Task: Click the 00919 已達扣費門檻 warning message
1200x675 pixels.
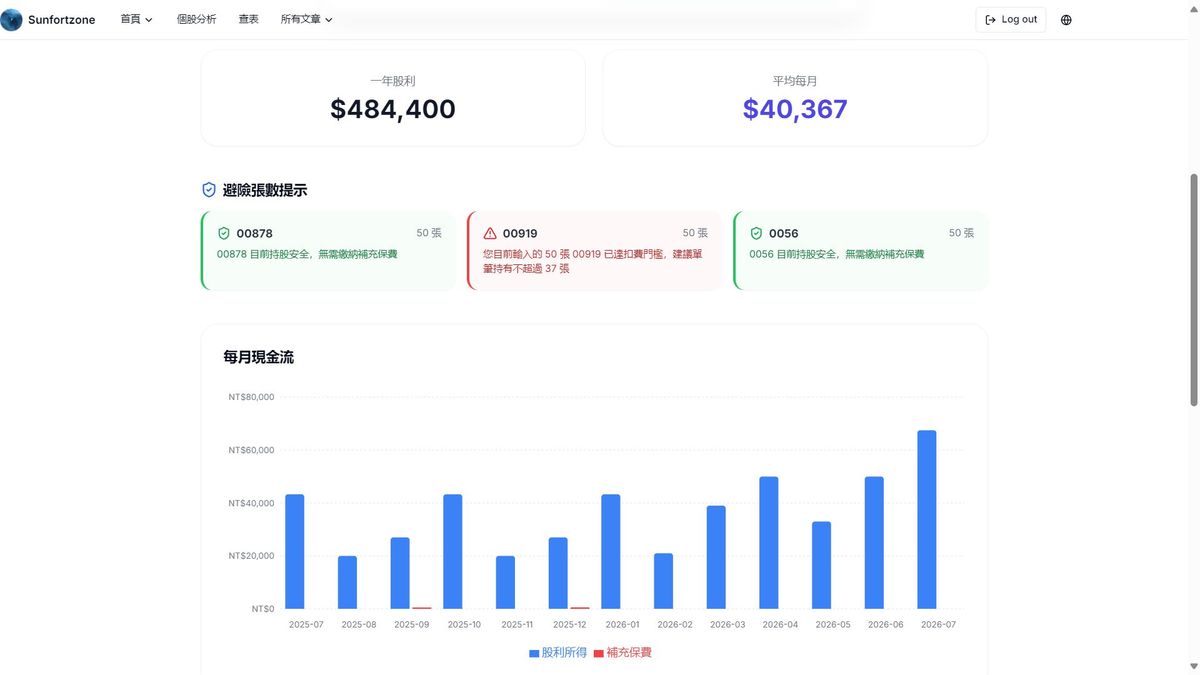Action: pos(594,261)
